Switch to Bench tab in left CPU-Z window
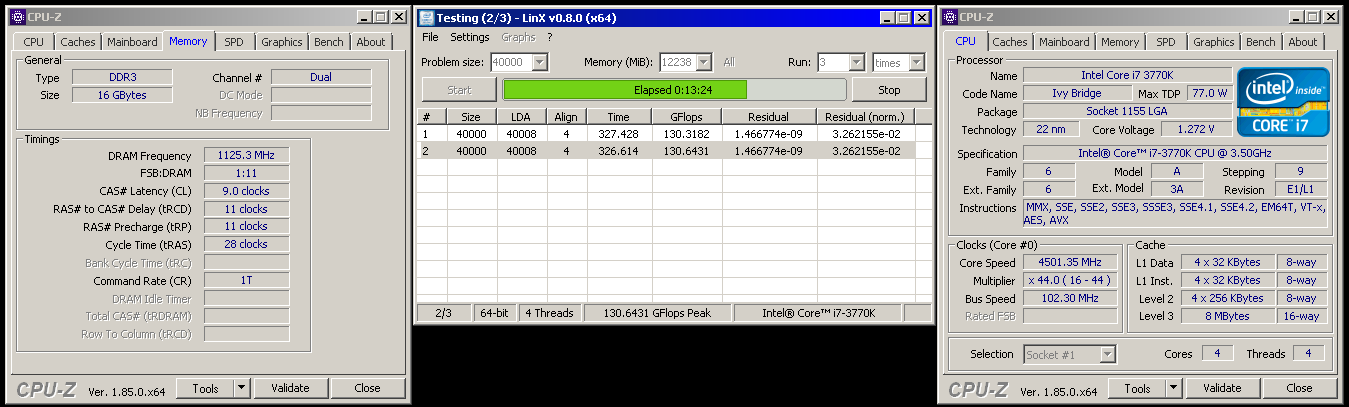Image resolution: width=1349 pixels, height=407 pixels. click(329, 42)
